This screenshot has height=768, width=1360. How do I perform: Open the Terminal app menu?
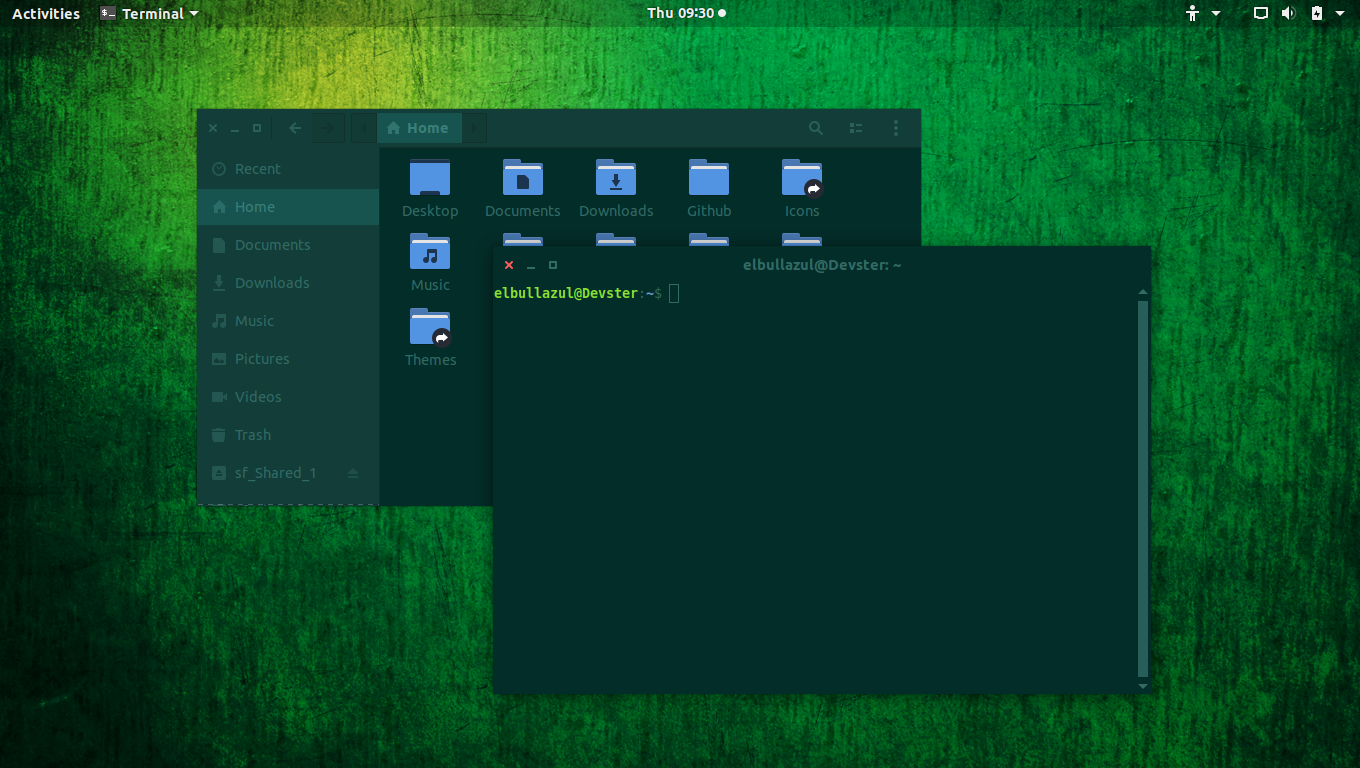(149, 13)
